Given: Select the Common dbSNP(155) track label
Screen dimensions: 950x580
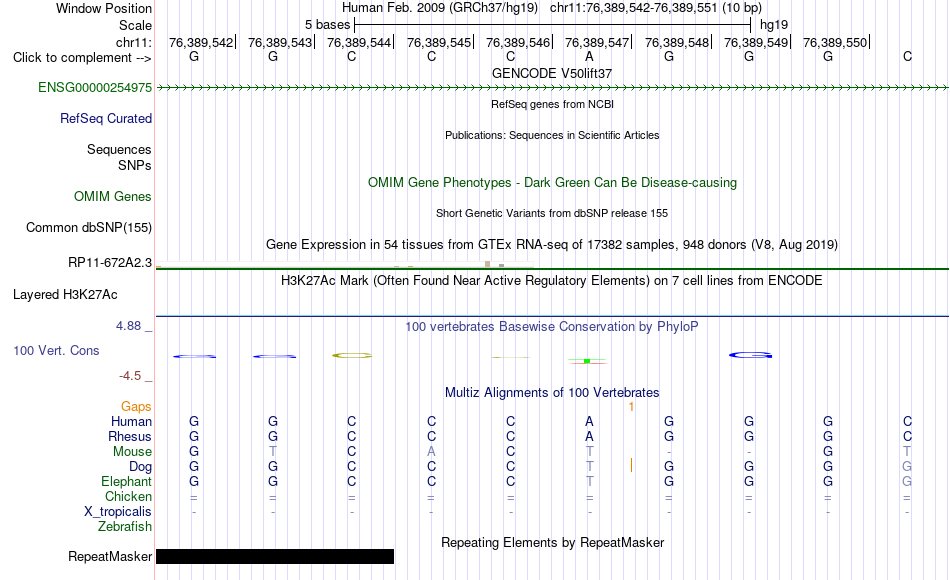Looking at the screenshot, I should click(88, 227).
